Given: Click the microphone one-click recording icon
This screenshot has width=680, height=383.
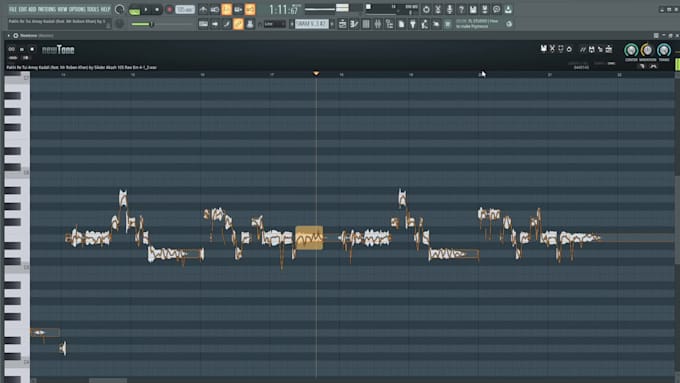Looking at the screenshot, I should (x=449, y=10).
